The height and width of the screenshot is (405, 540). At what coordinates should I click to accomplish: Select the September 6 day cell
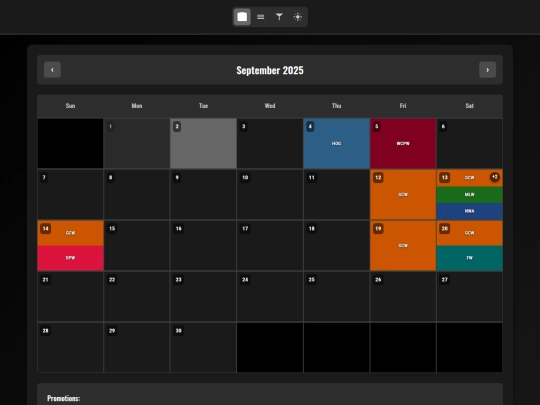(469, 144)
